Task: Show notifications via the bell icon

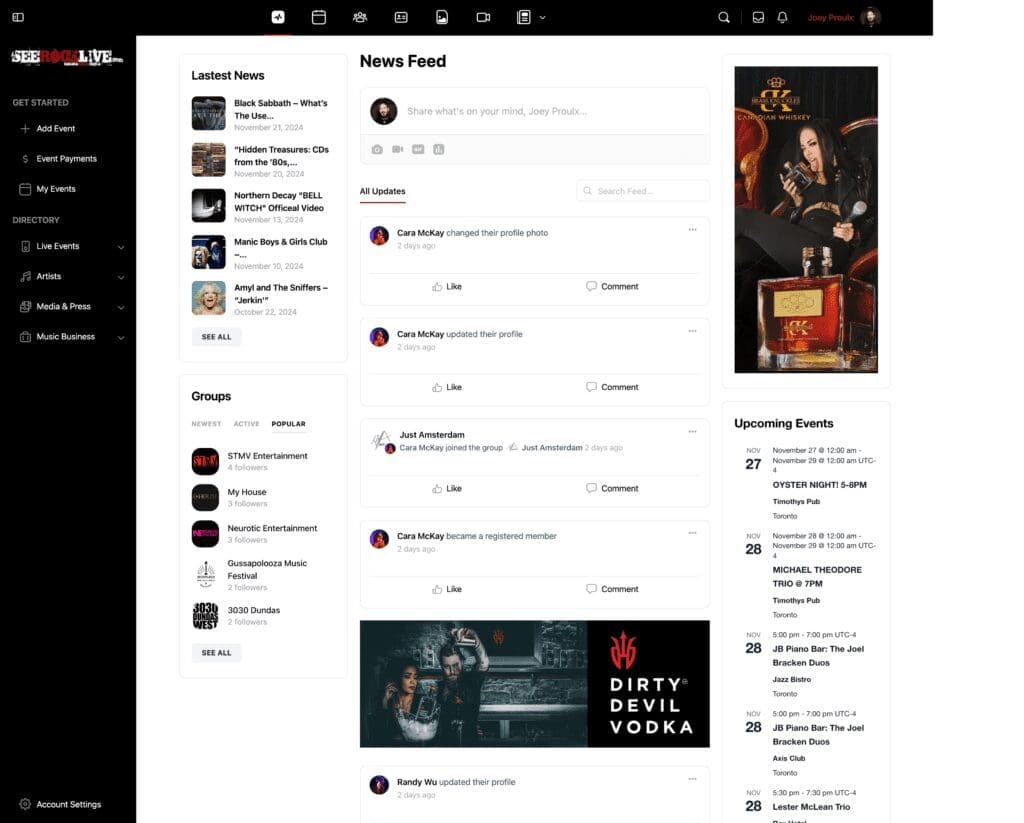Action: click(x=782, y=17)
